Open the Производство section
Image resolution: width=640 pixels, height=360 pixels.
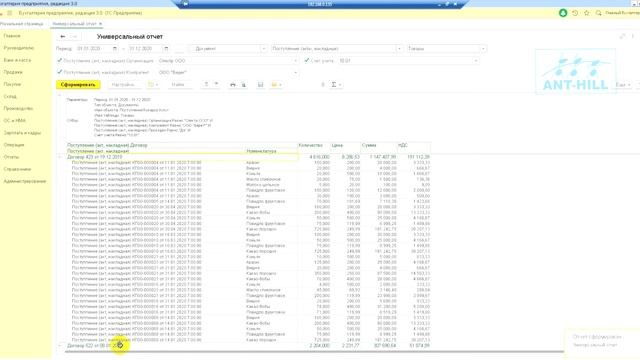pos(18,109)
